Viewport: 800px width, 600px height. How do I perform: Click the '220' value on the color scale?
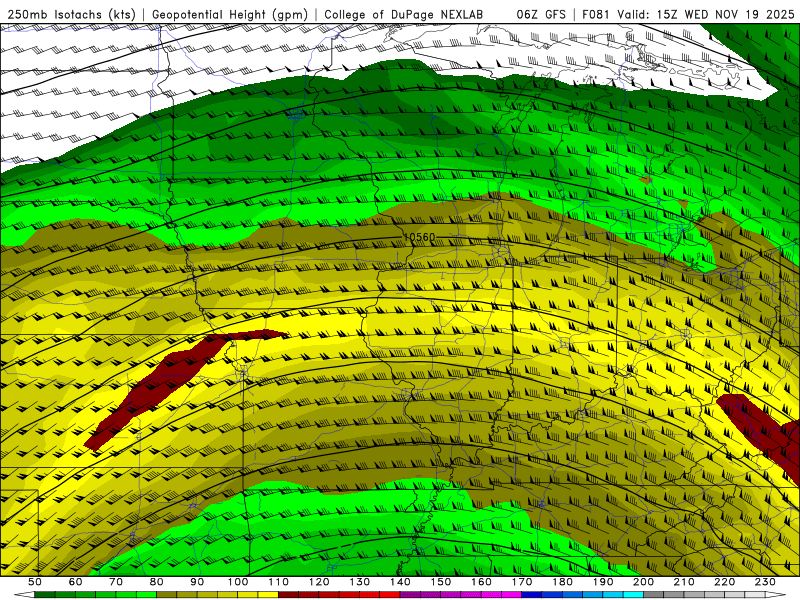pos(724,582)
